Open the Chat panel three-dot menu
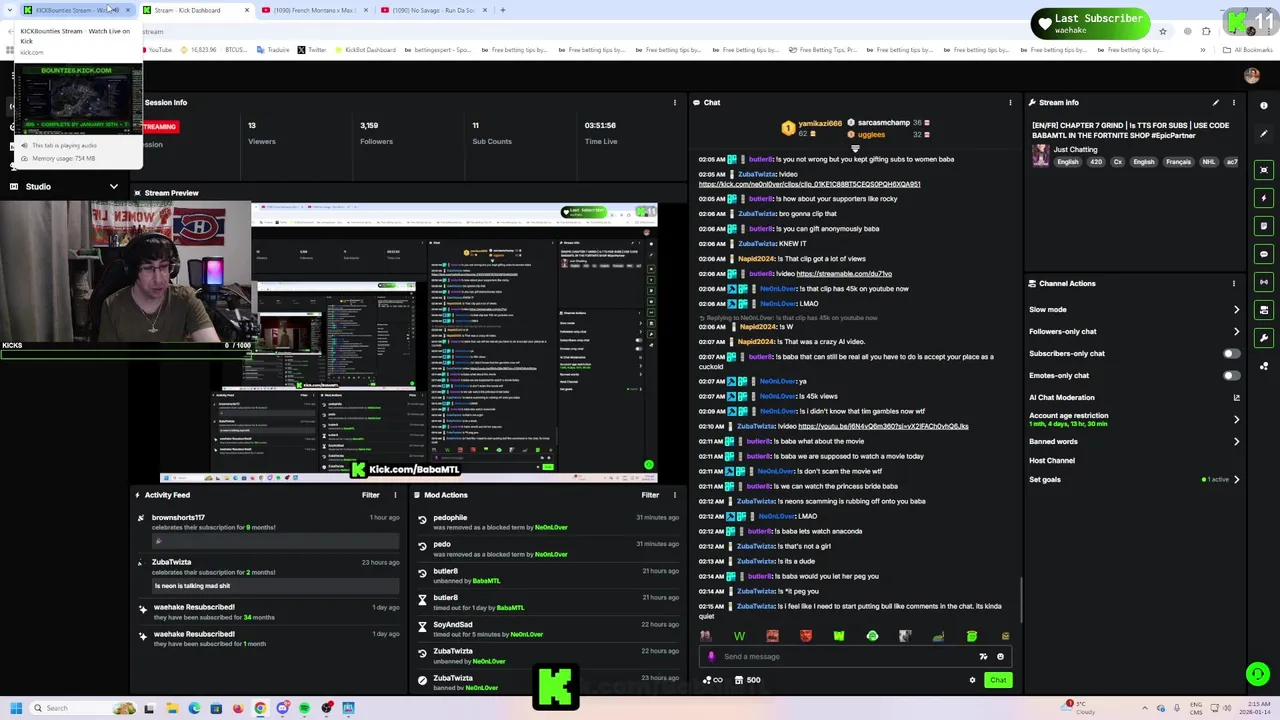The image size is (1280, 720). (x=1010, y=102)
